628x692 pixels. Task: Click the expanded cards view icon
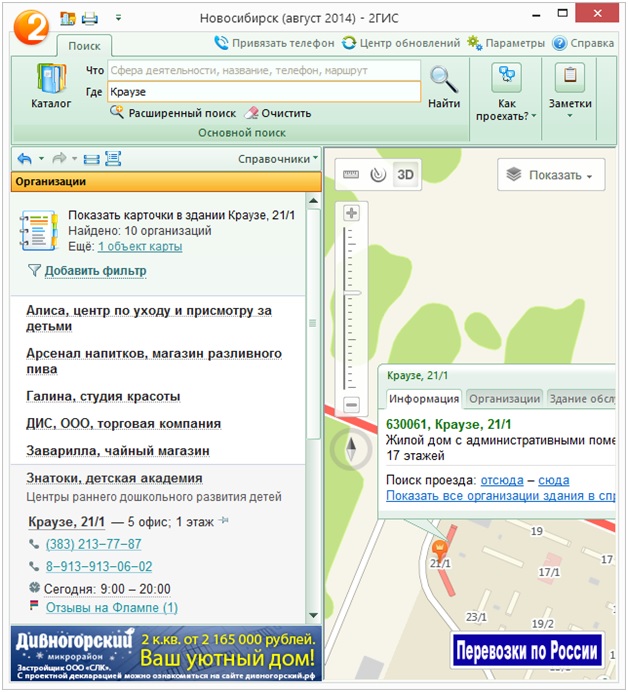113,158
